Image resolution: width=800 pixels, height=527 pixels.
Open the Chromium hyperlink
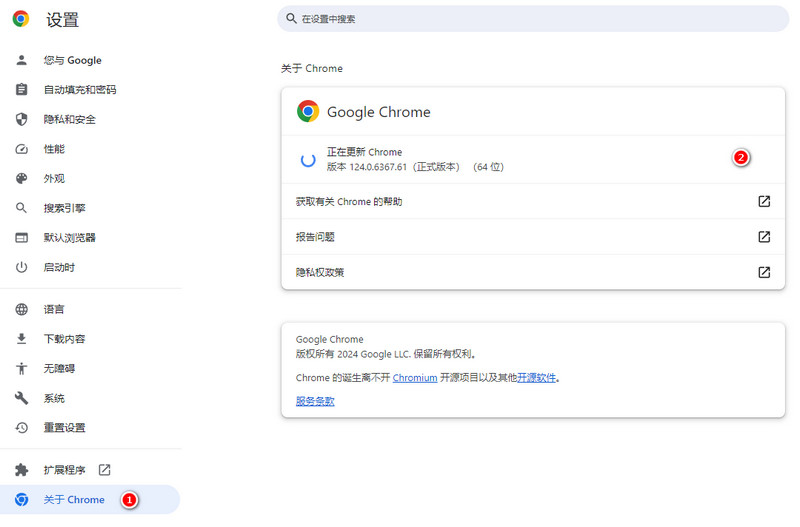click(415, 378)
